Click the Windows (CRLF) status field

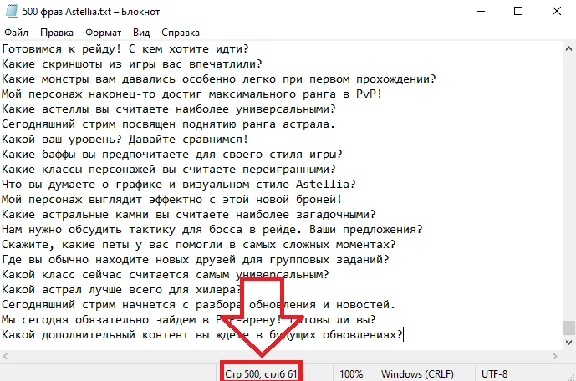(417, 374)
